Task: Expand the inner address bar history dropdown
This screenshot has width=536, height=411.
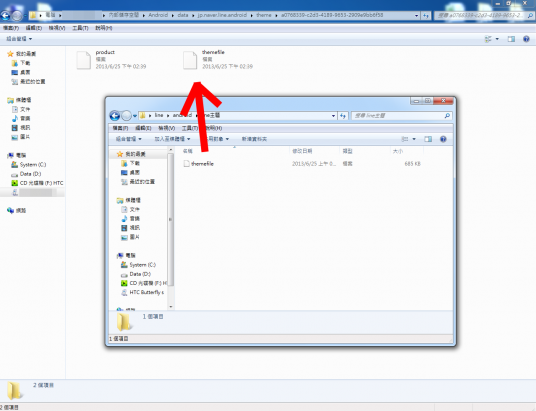Action: tap(333, 116)
